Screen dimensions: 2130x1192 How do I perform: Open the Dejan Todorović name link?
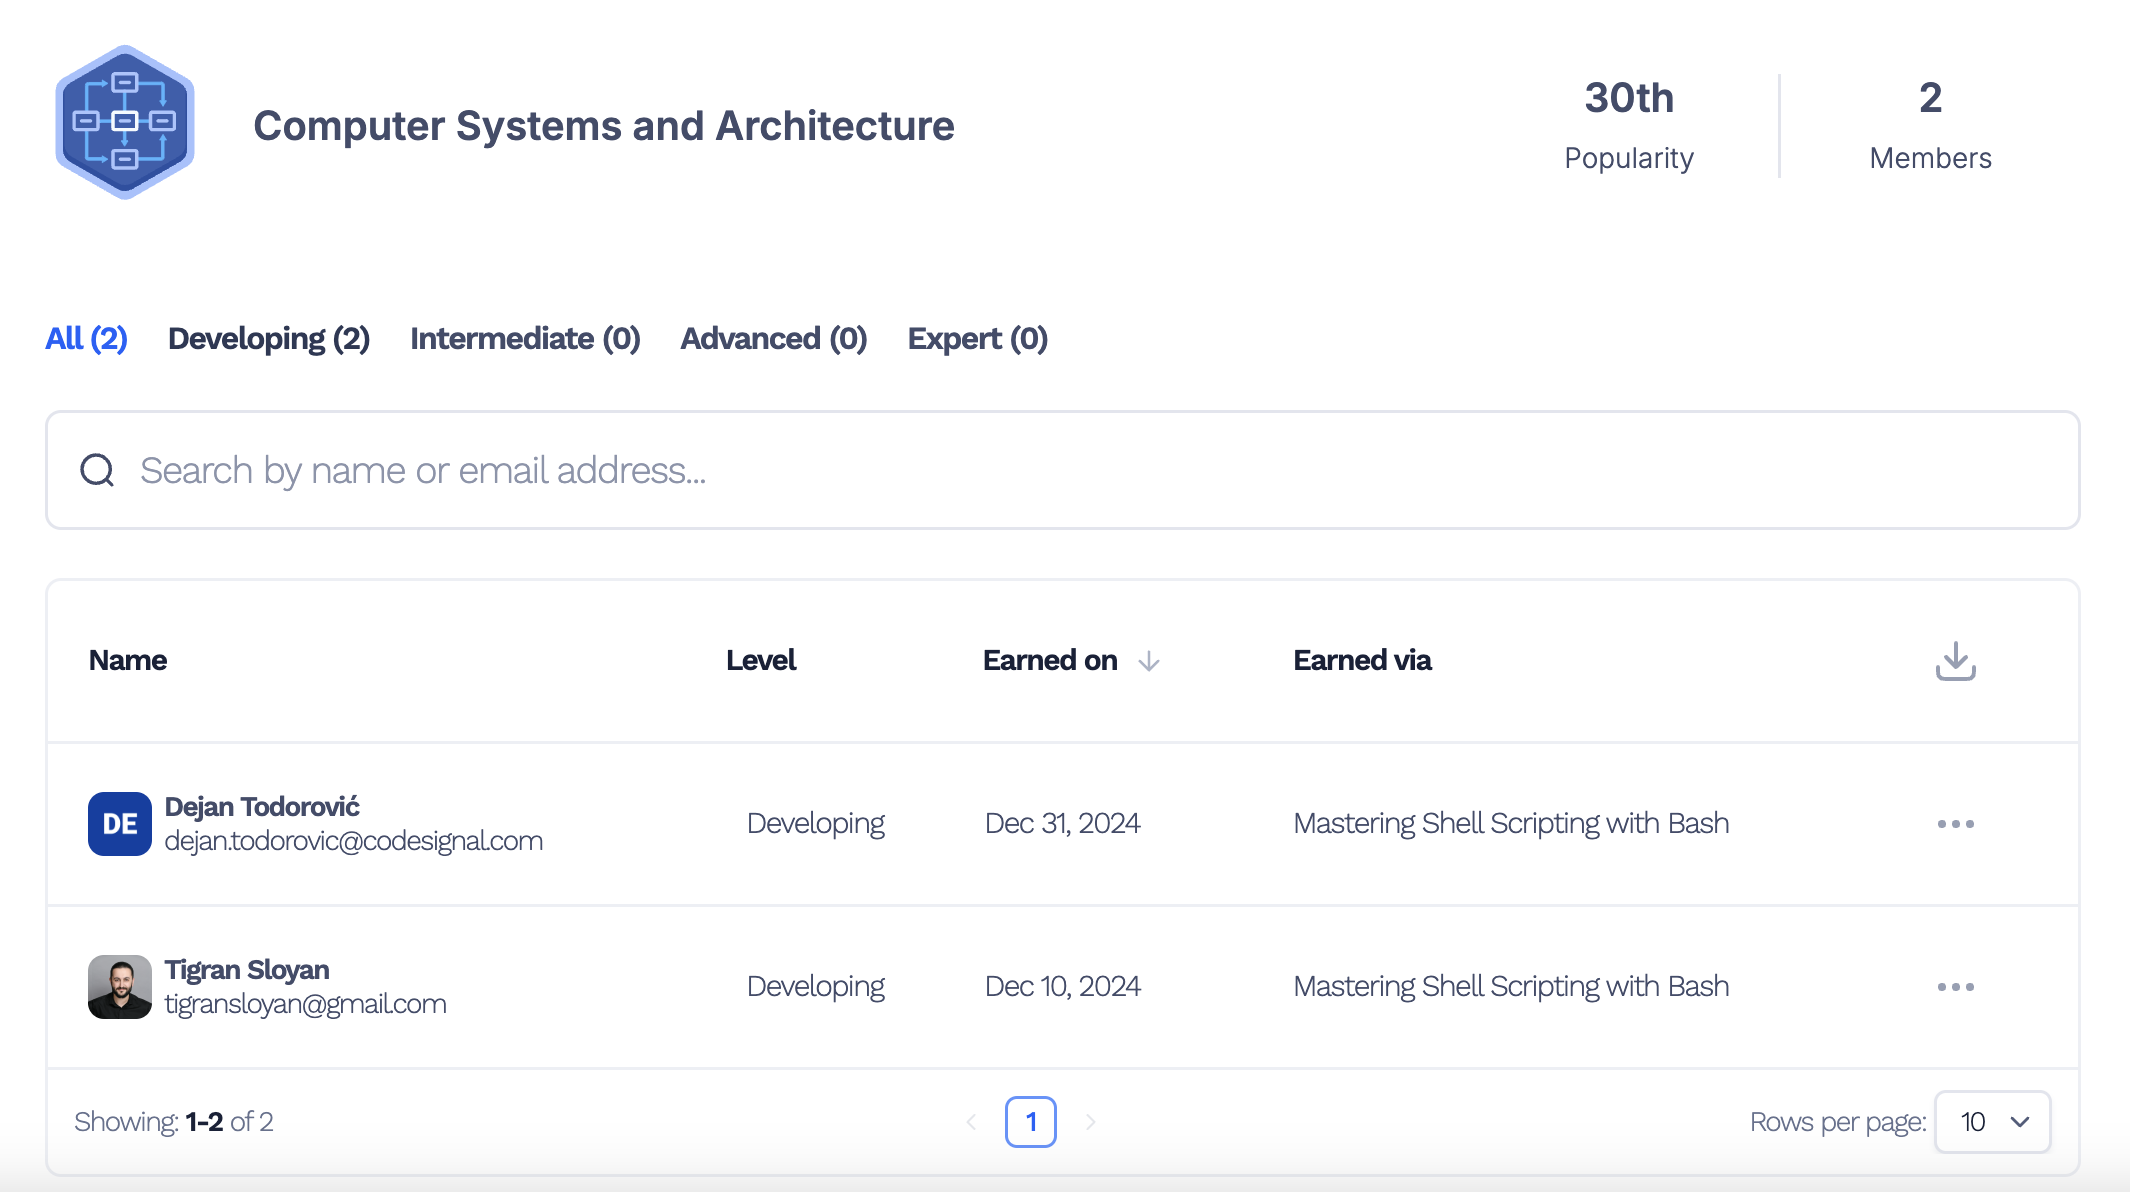[x=262, y=807]
